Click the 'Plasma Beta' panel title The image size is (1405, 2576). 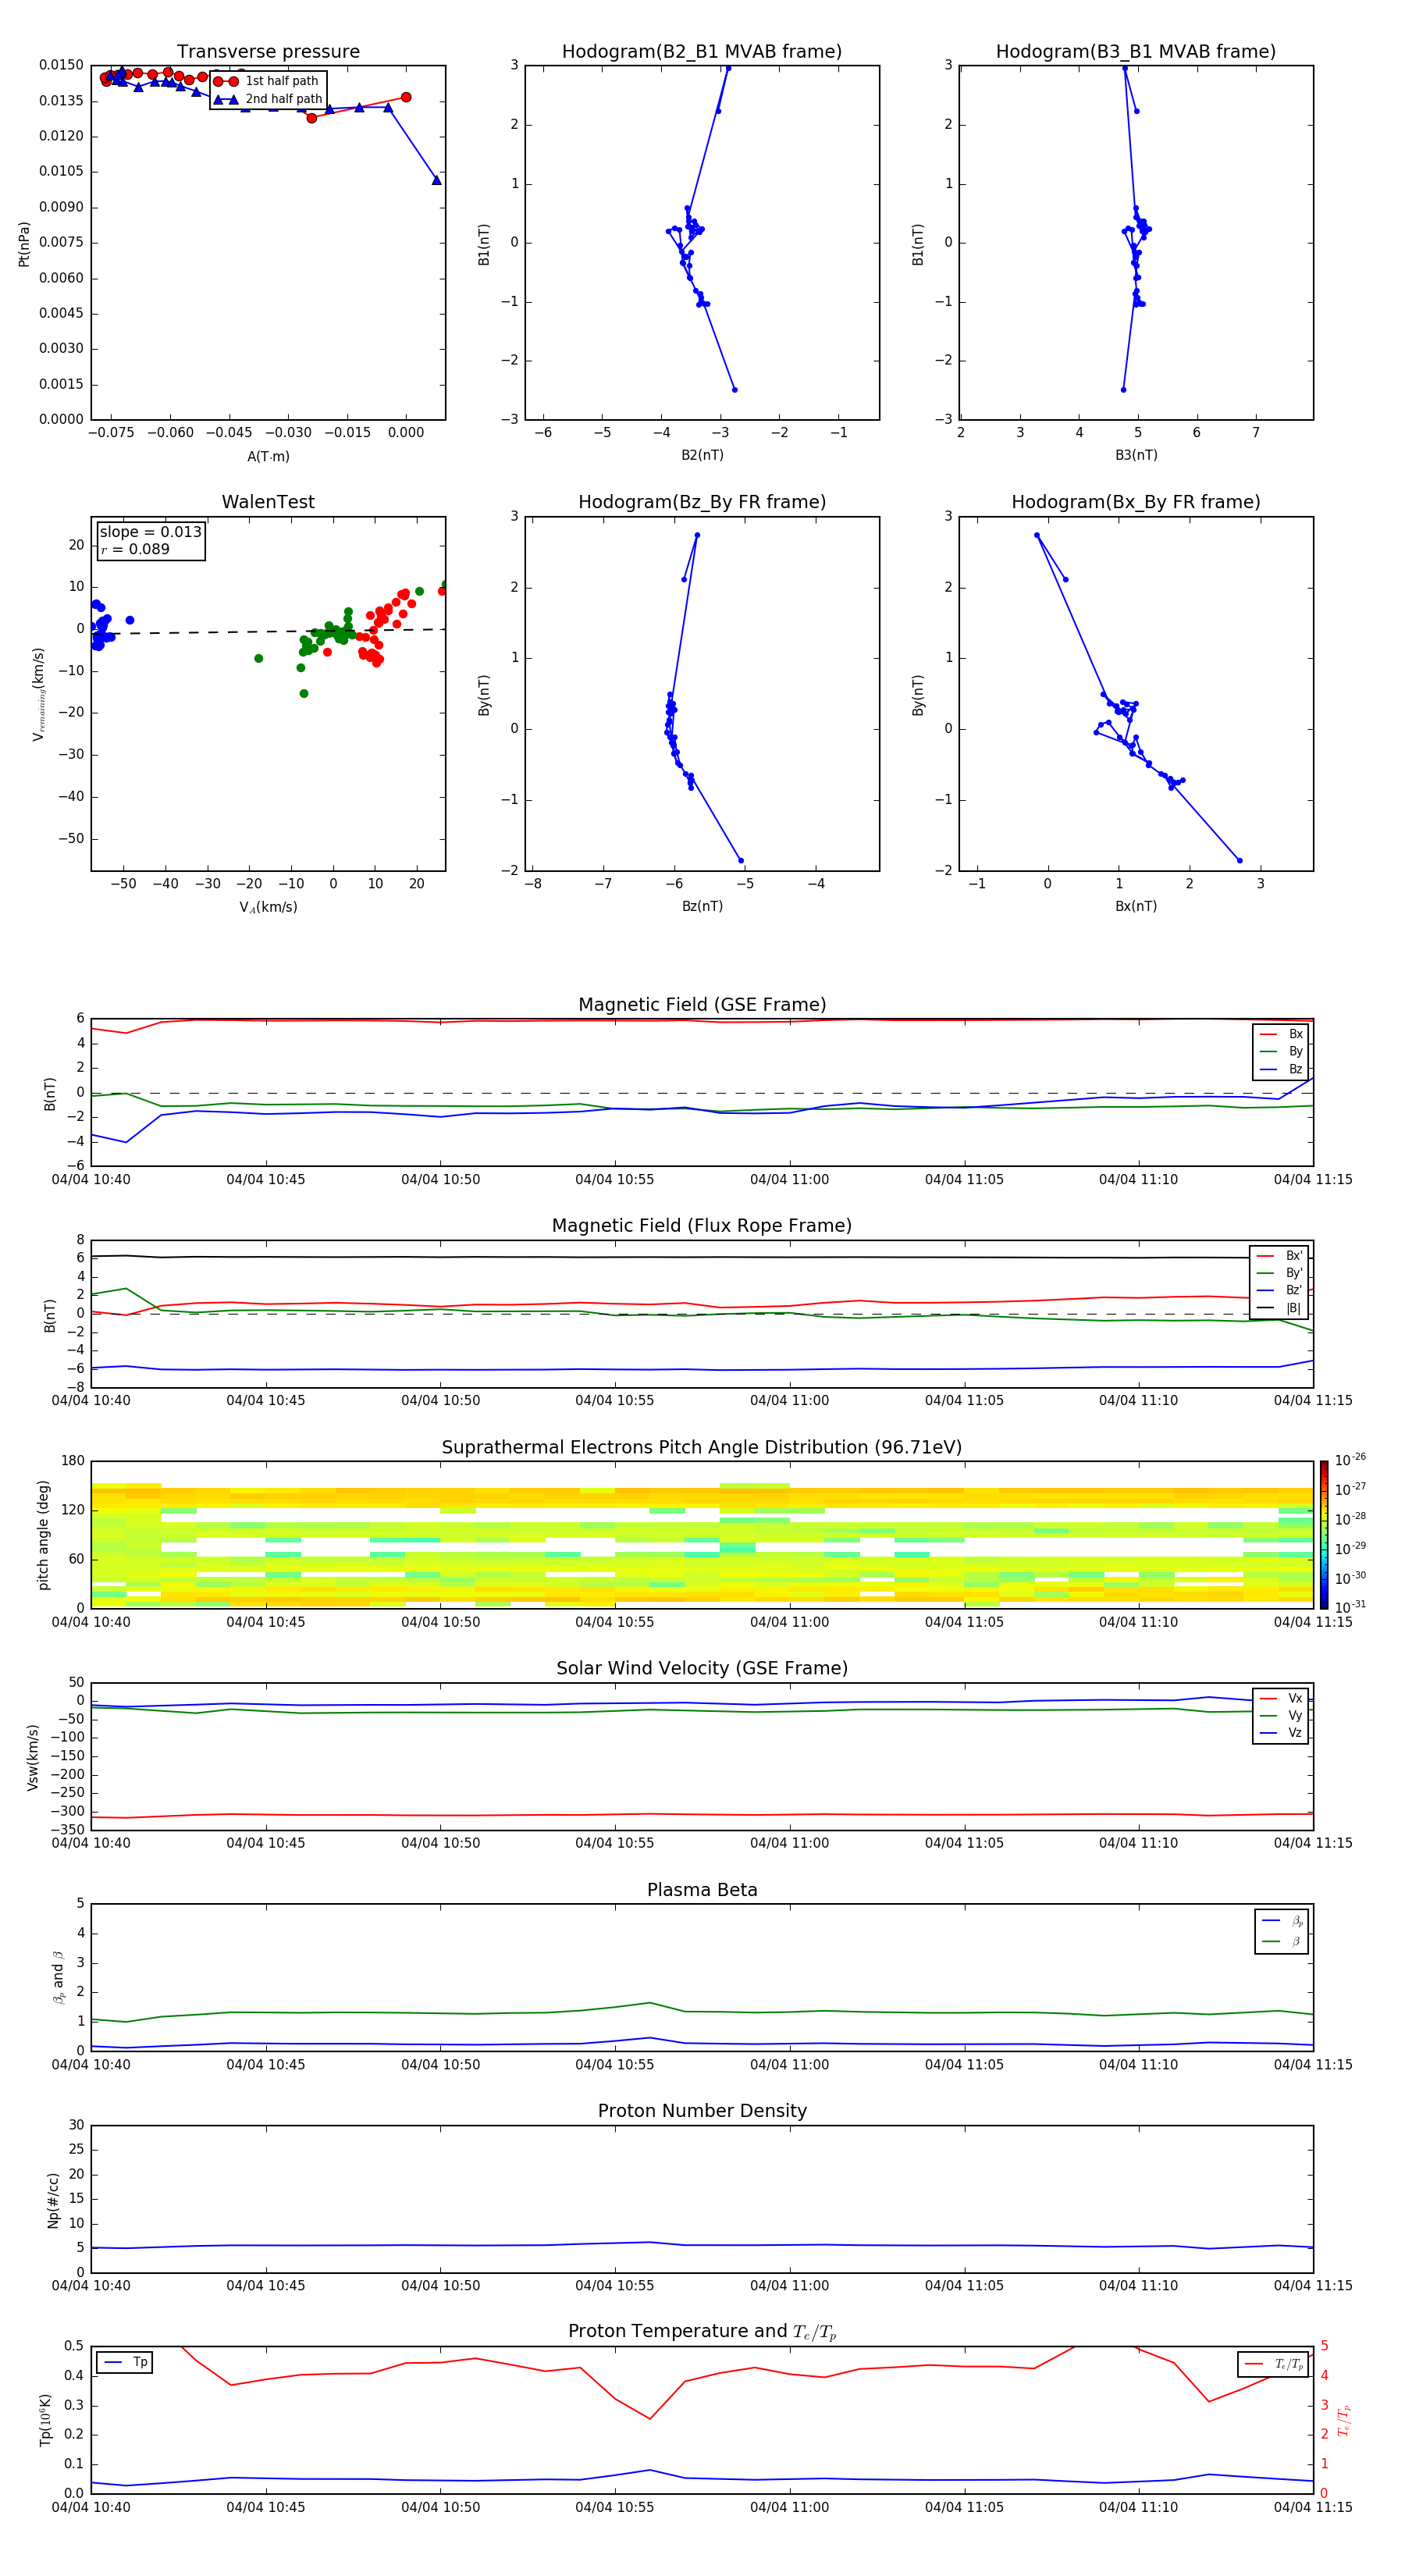(702, 1891)
